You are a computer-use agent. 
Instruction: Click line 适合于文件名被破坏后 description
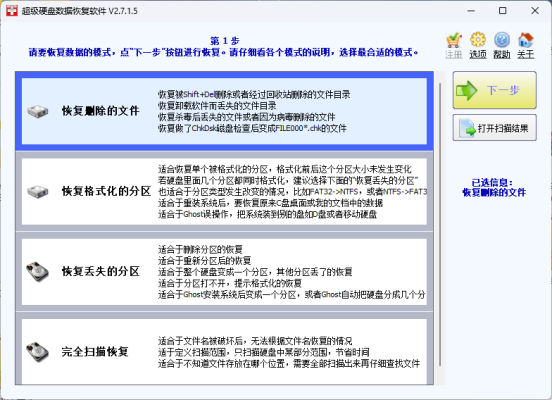(x=255, y=341)
